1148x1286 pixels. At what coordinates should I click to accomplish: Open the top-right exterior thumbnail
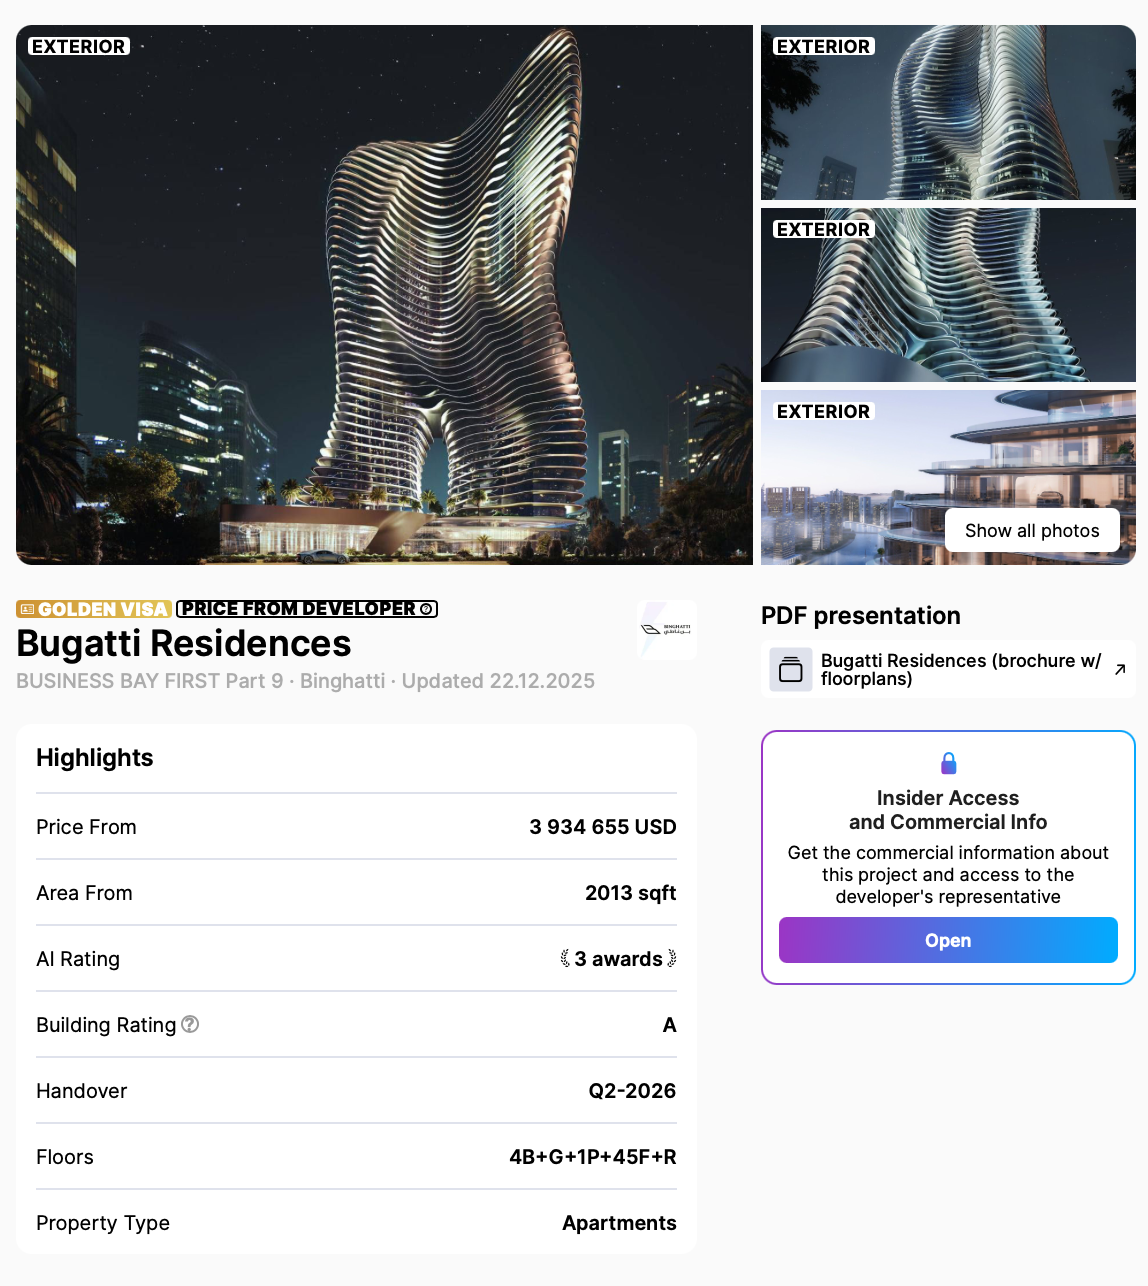[948, 112]
